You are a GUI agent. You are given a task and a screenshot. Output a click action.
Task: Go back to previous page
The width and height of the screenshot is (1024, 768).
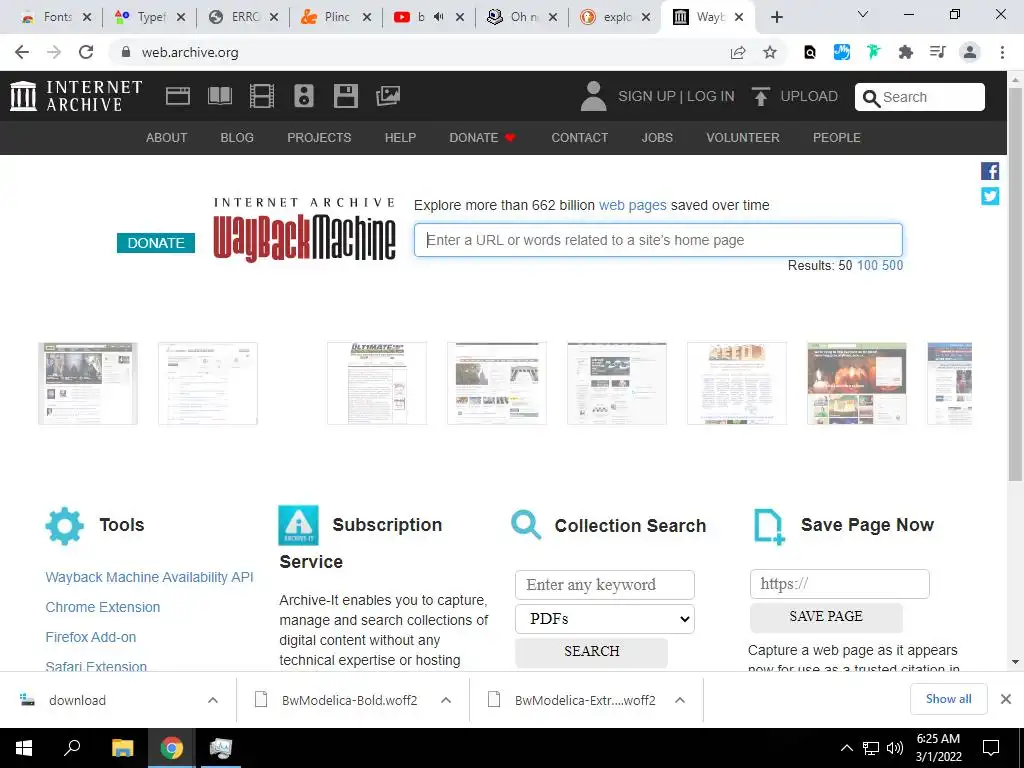click(22, 52)
